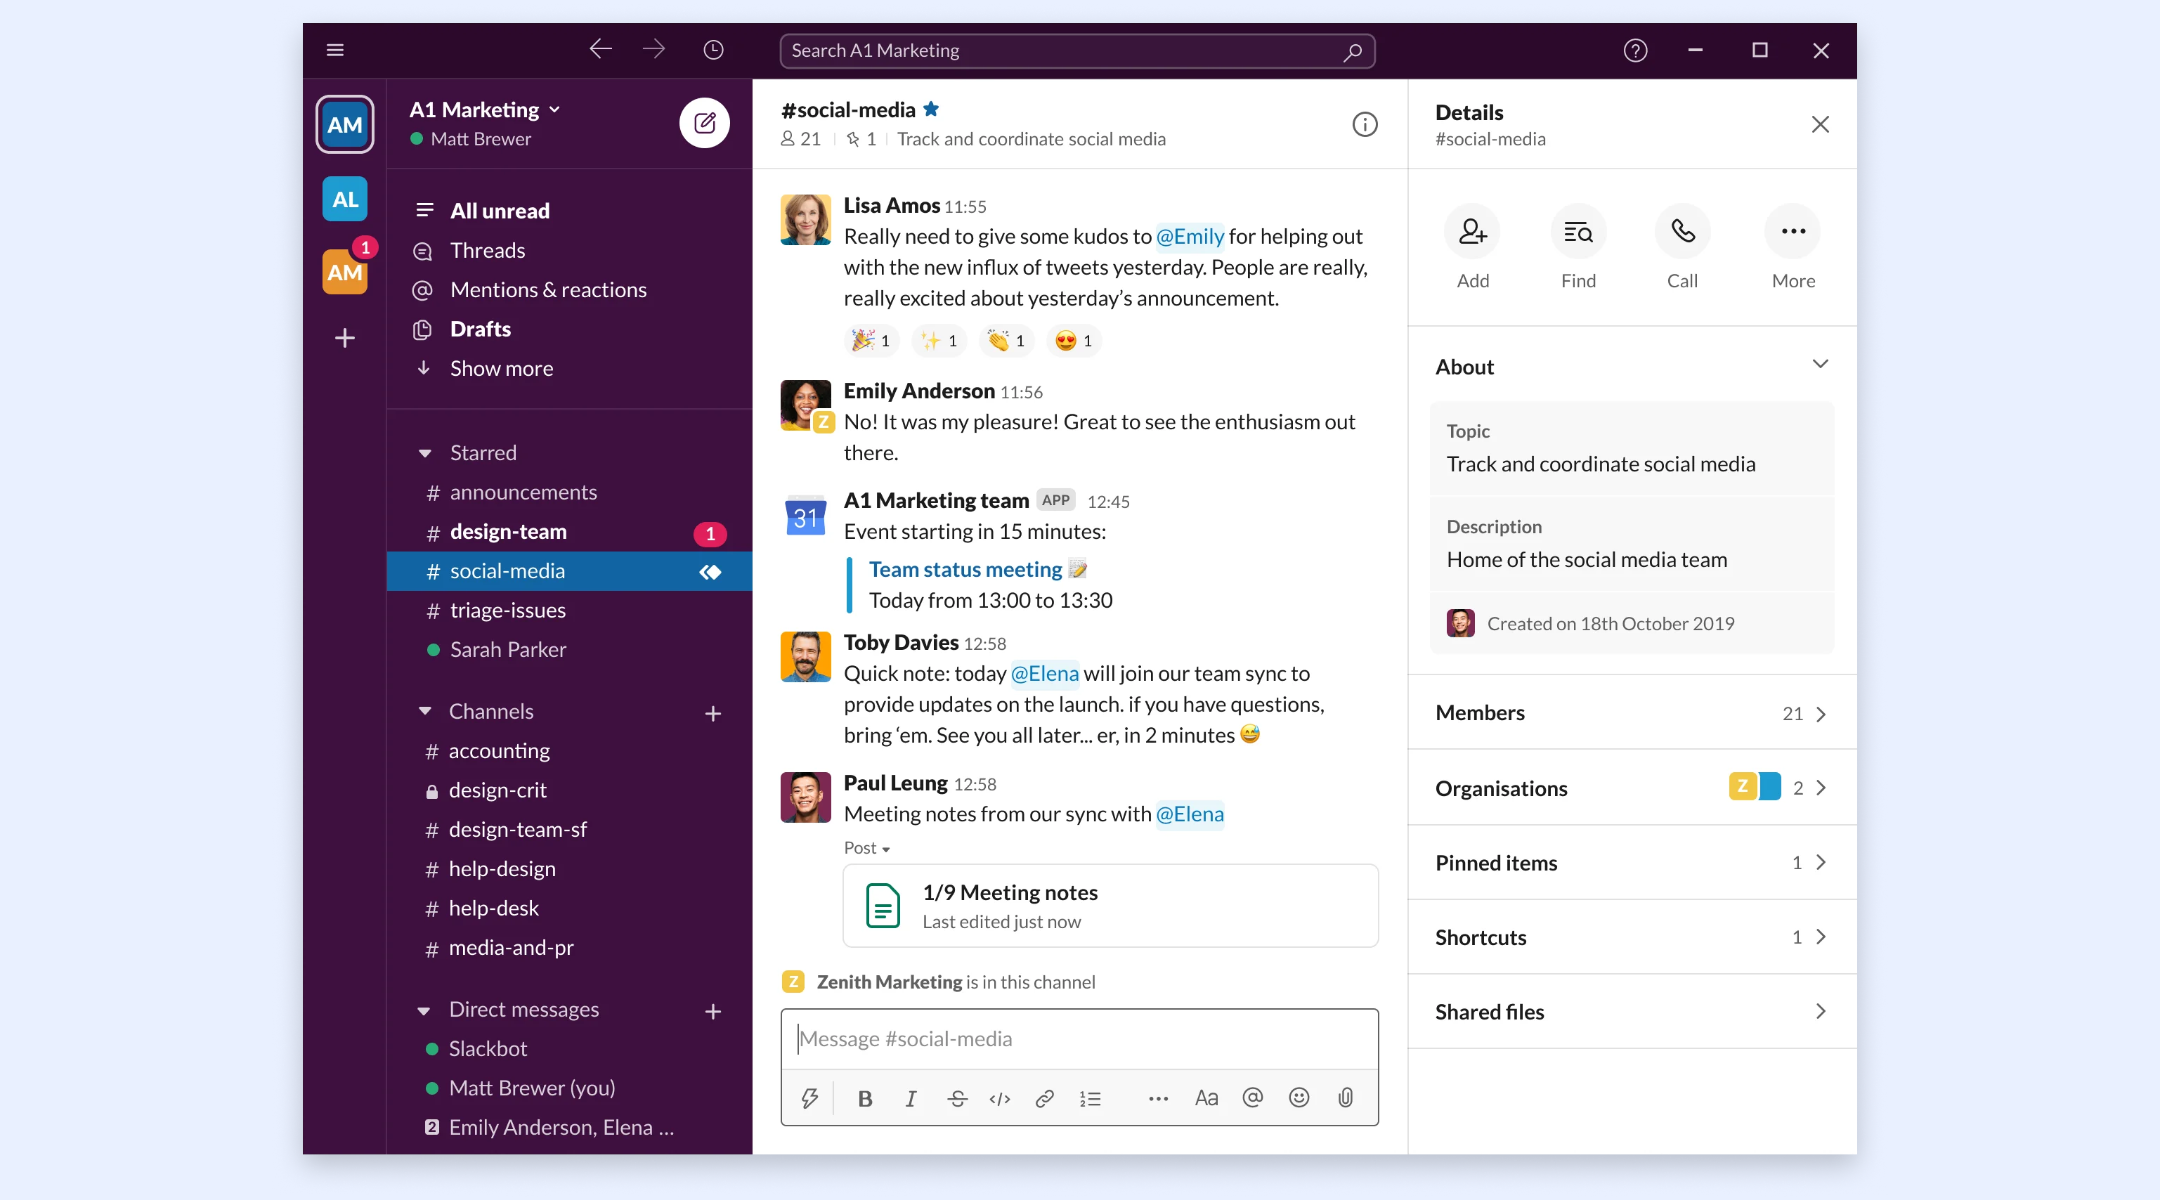Open the design-team channel
The width and height of the screenshot is (2160, 1200).
tap(569, 532)
